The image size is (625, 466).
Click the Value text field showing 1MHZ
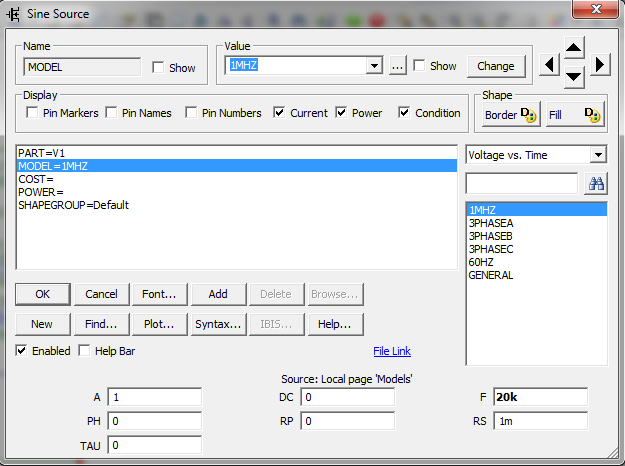pos(296,65)
